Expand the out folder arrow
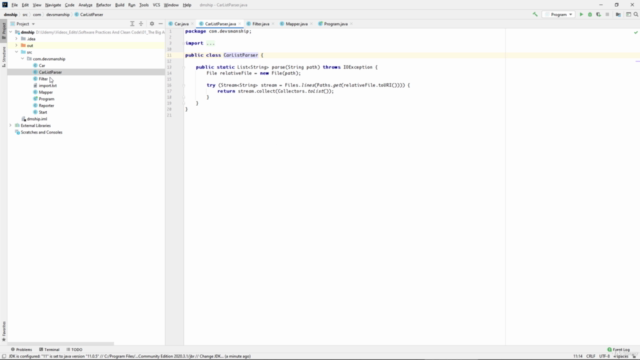Image resolution: width=640 pixels, height=360 pixels. [x=17, y=45]
